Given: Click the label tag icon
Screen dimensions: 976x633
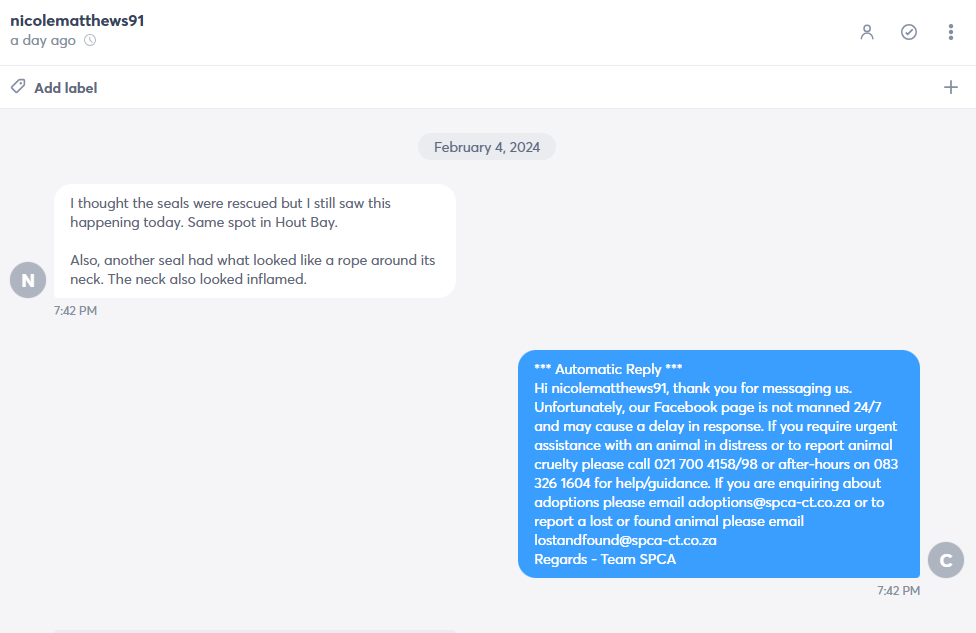Looking at the screenshot, I should point(18,87).
